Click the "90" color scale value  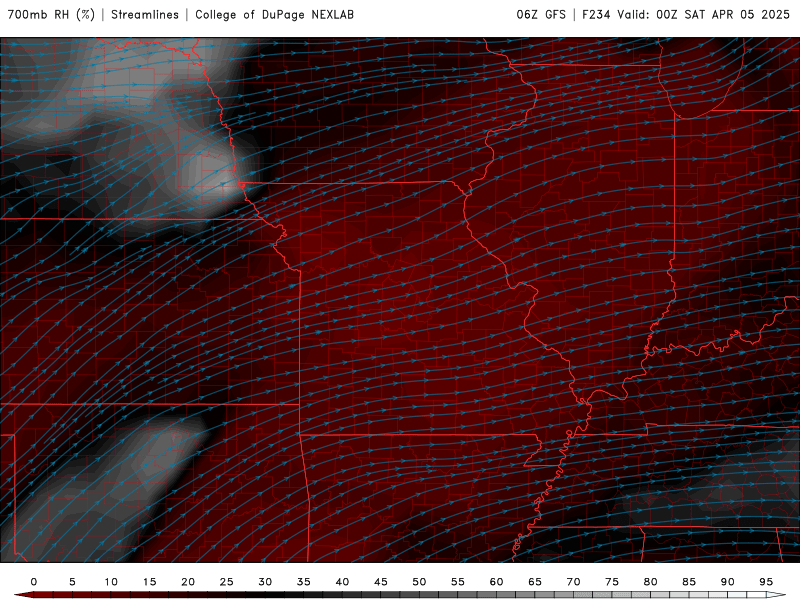(727, 582)
